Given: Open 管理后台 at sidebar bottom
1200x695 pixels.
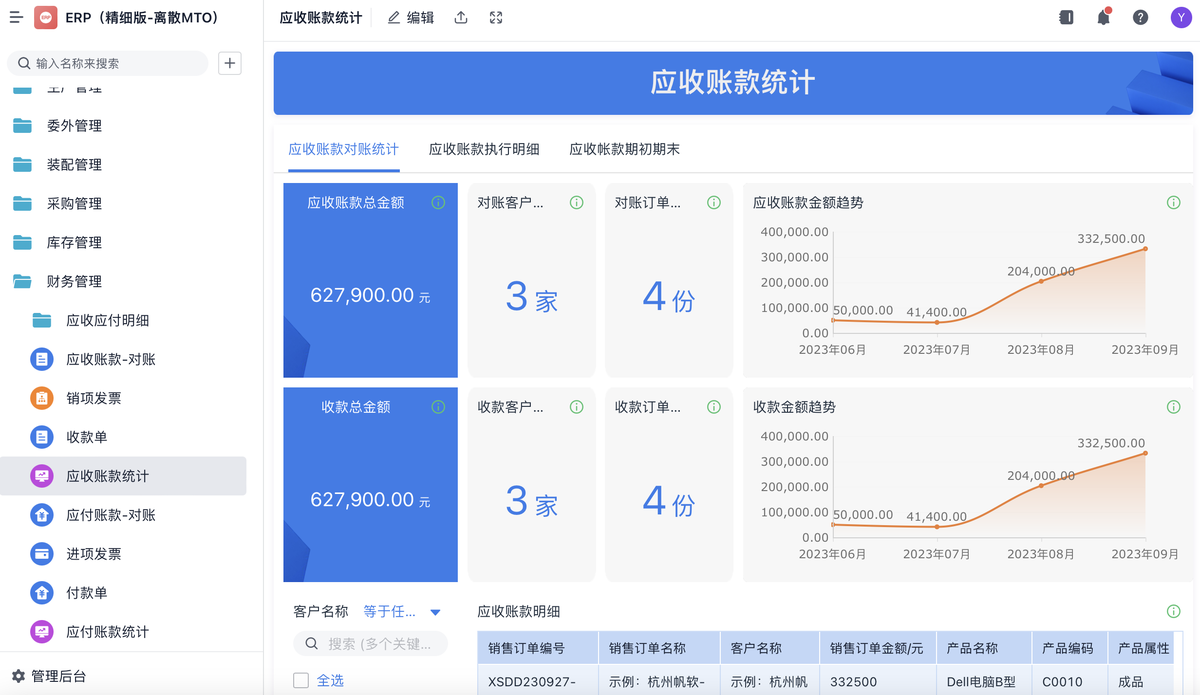Looking at the screenshot, I should click(58, 676).
